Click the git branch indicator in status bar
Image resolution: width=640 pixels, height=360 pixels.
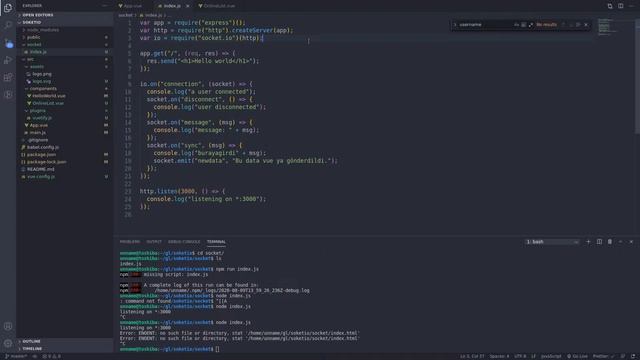tap(16, 356)
